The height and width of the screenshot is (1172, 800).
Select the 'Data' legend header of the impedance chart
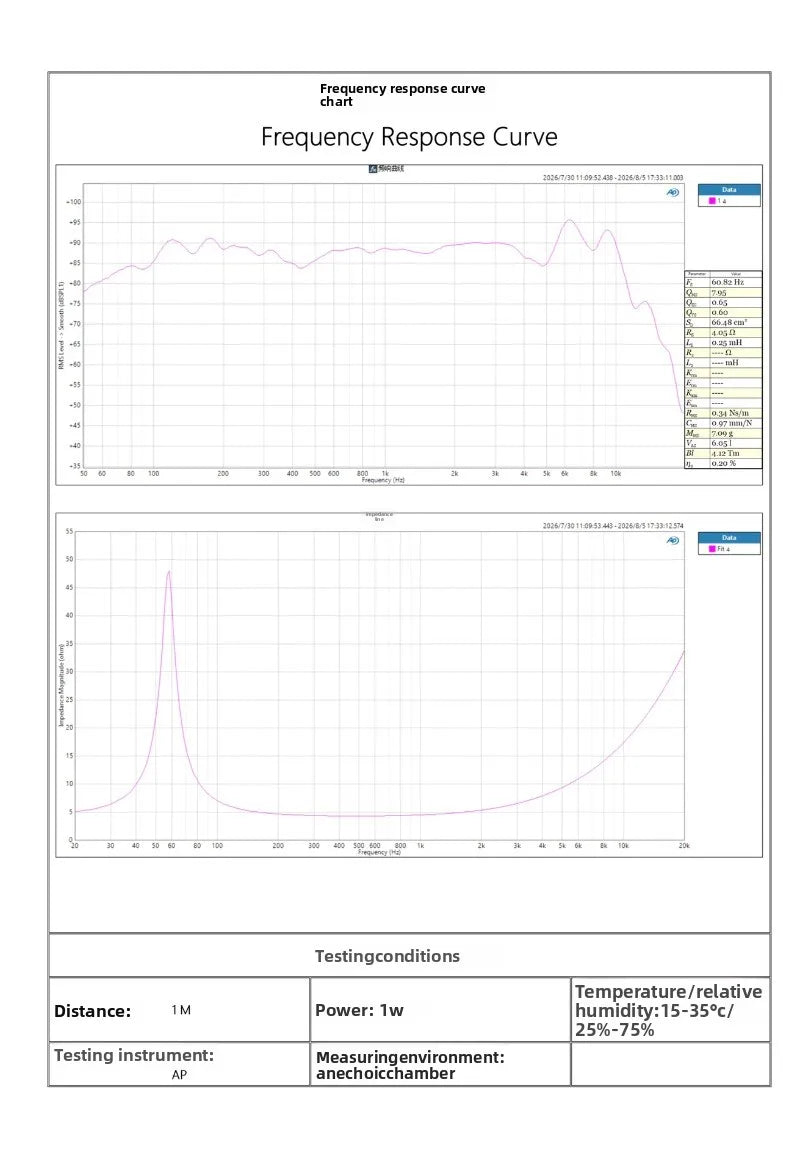(729, 537)
